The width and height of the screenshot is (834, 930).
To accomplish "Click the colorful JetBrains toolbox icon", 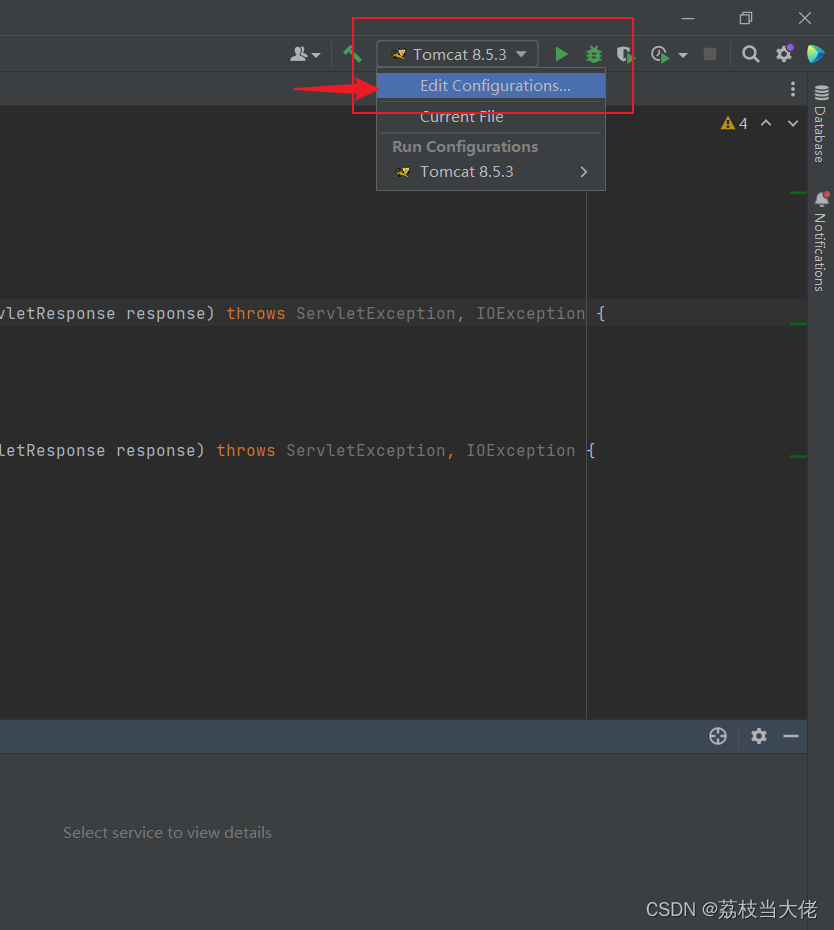I will (816, 54).
